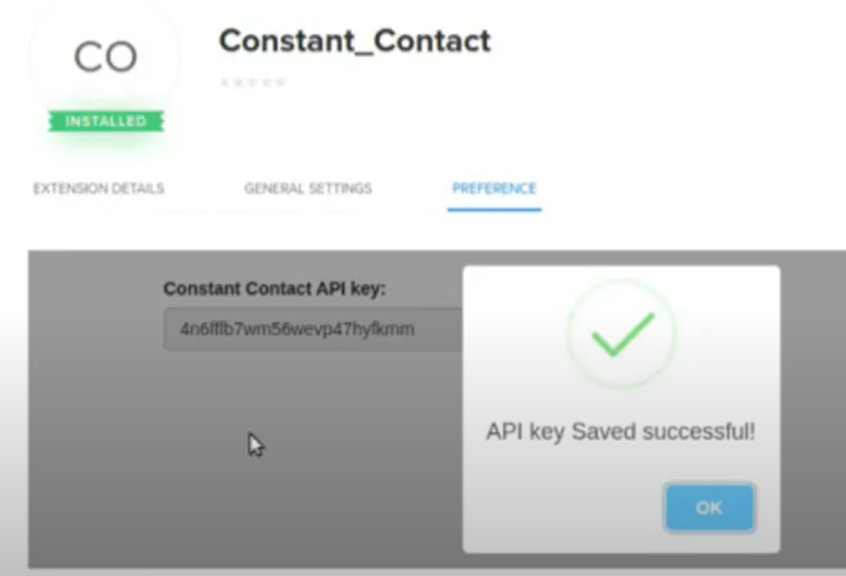Click the circle around the checkmark
Screen dimensions: 846x576
tap(622, 333)
